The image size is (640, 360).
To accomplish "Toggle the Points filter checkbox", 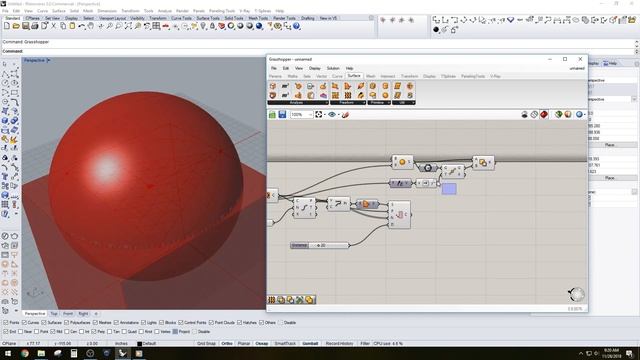I will (6, 323).
